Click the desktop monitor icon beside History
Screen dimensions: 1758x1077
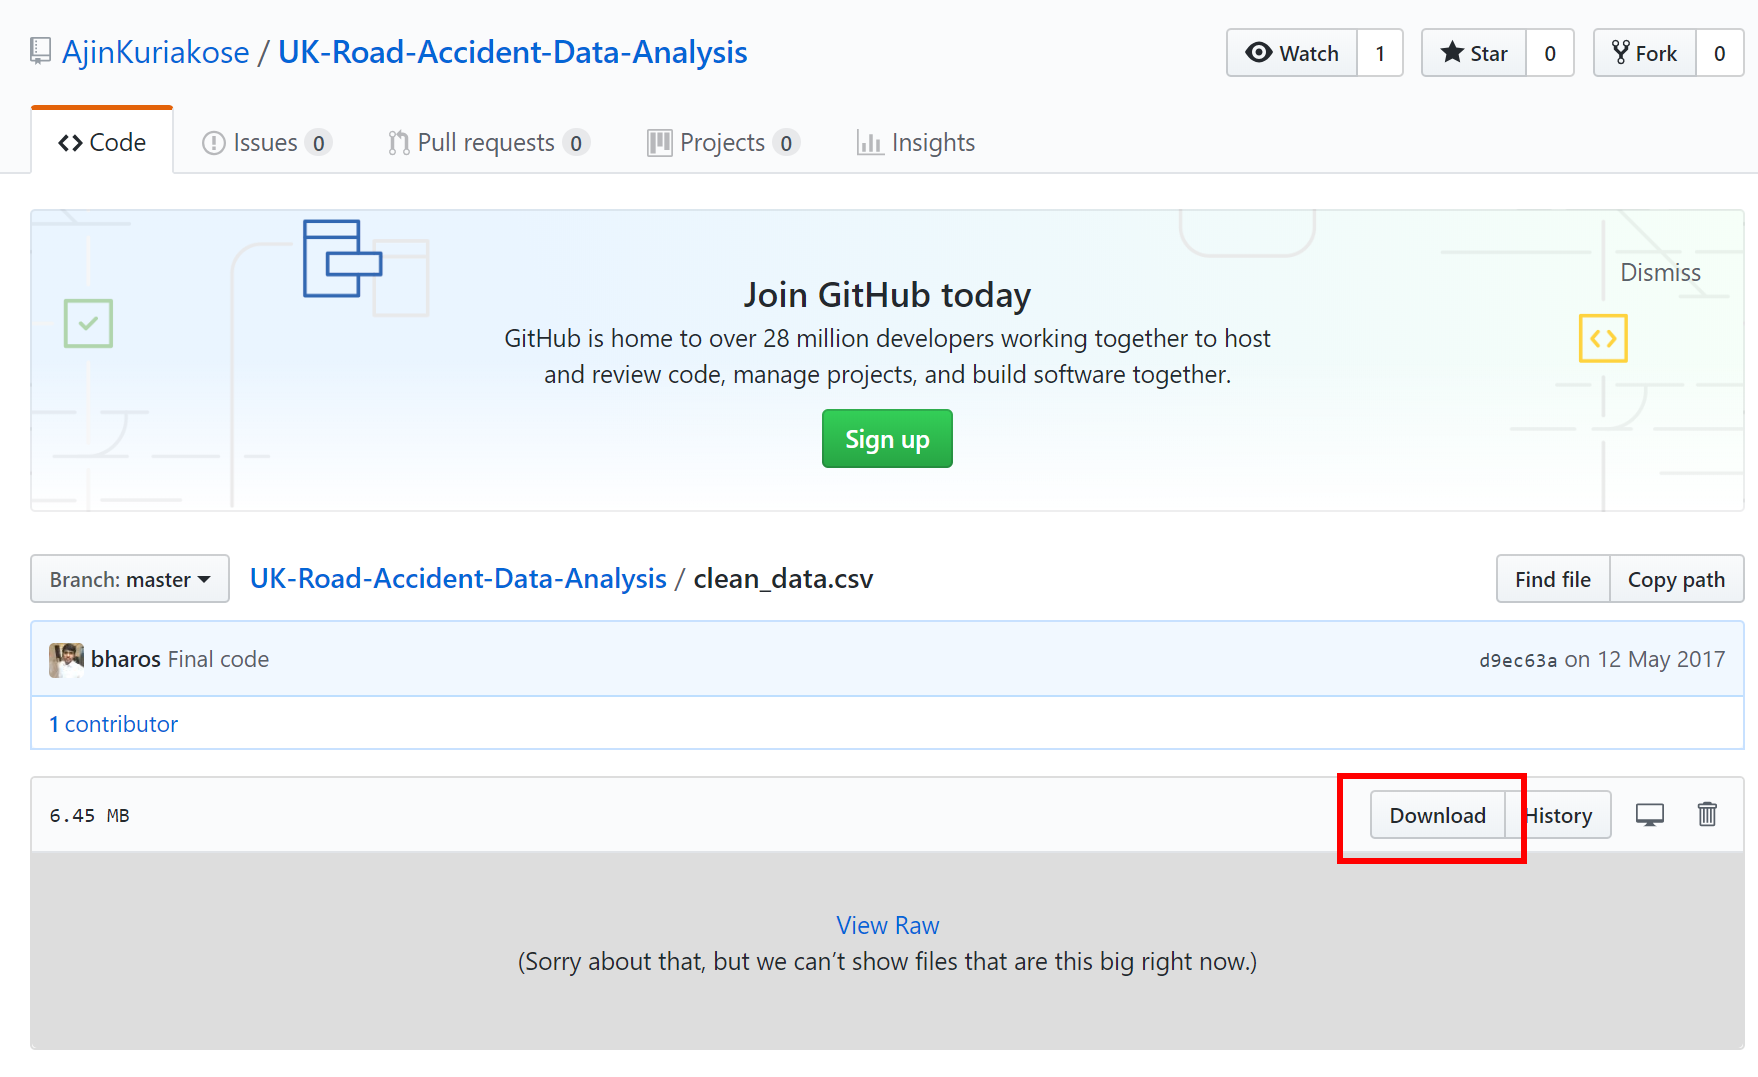click(x=1649, y=815)
